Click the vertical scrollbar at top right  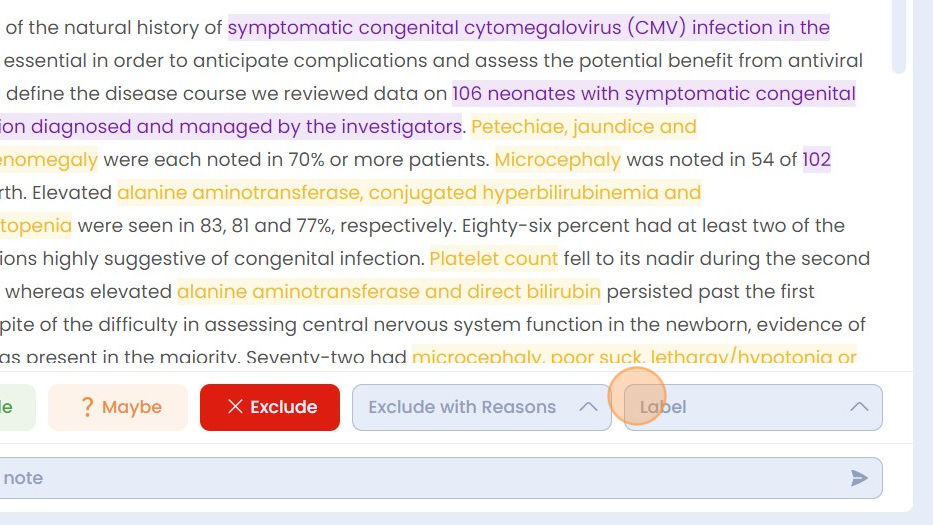[898, 36]
